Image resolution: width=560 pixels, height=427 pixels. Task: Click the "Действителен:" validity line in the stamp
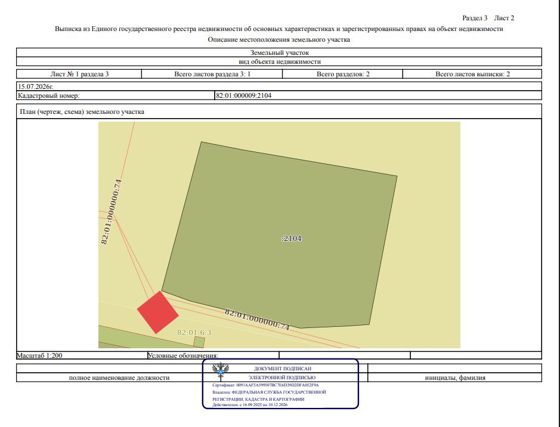pyautogui.click(x=250, y=405)
